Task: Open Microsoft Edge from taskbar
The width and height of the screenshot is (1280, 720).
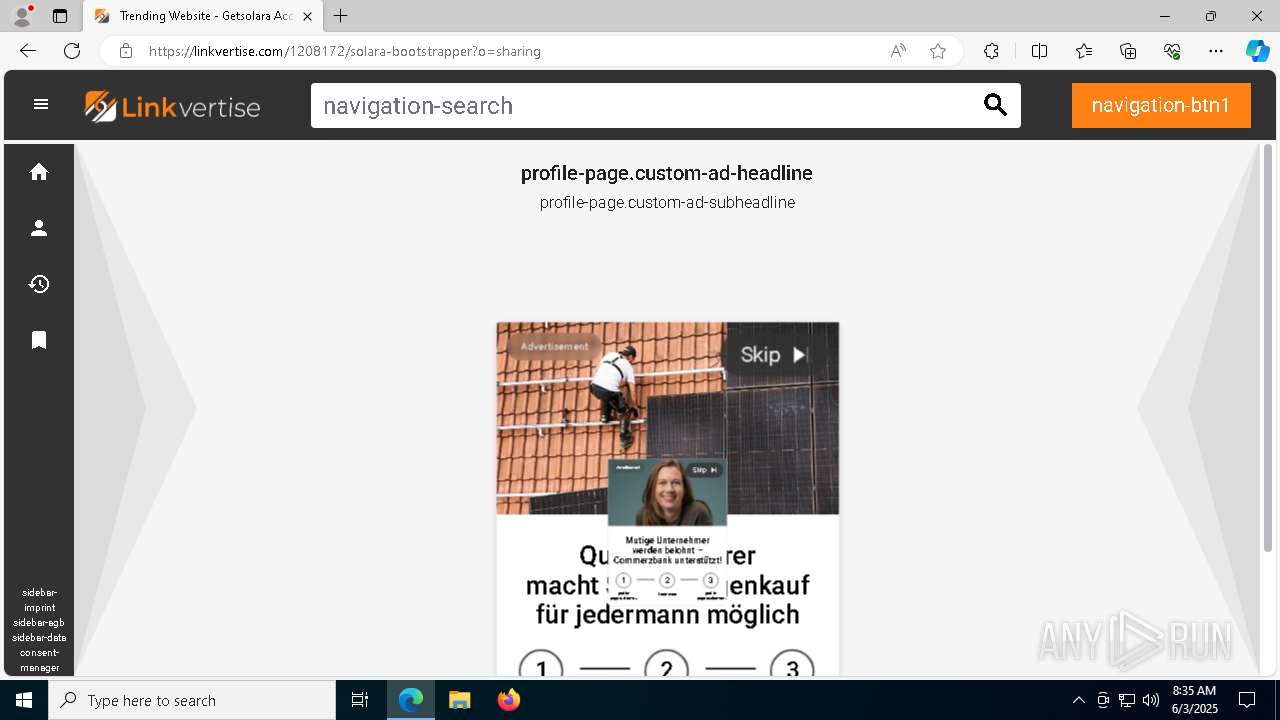Action: point(411,700)
